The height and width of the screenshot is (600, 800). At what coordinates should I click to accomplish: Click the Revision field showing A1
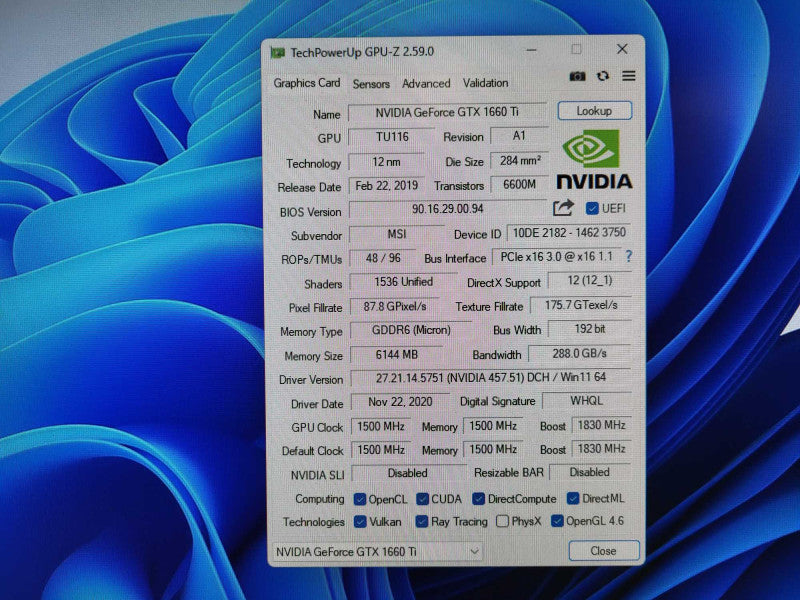click(519, 136)
